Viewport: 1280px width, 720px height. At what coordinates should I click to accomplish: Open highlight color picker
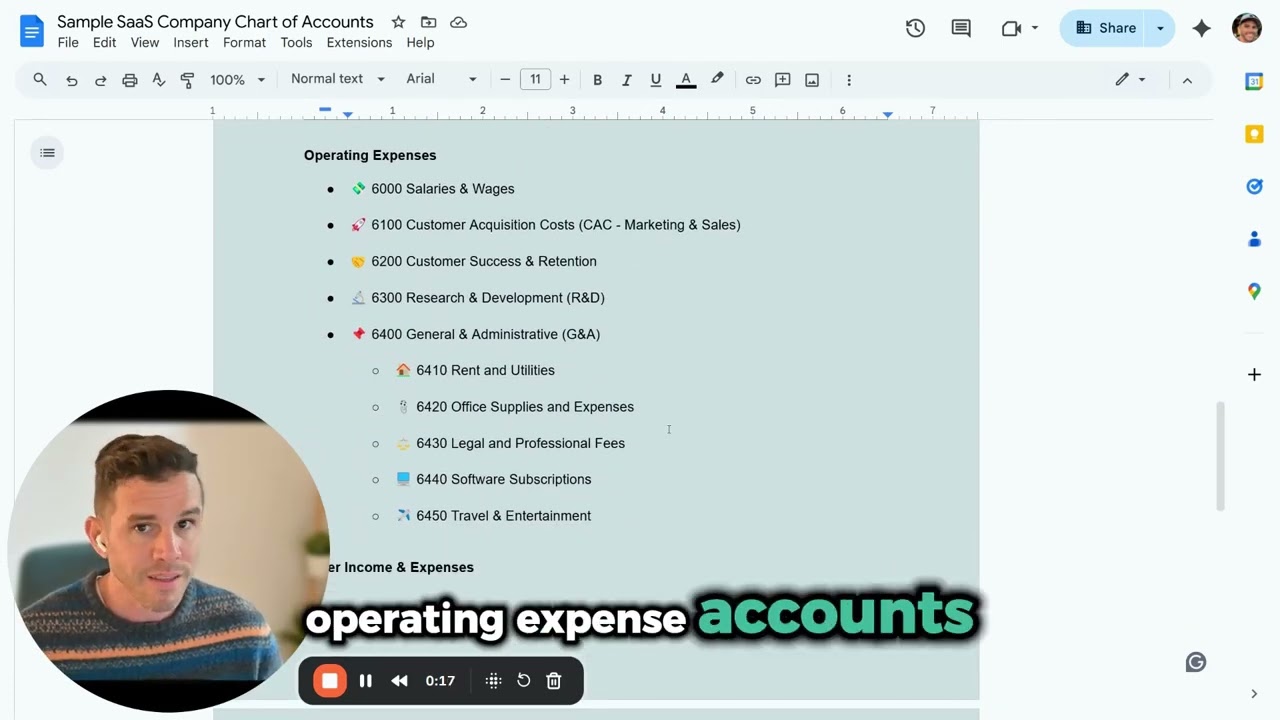click(717, 80)
